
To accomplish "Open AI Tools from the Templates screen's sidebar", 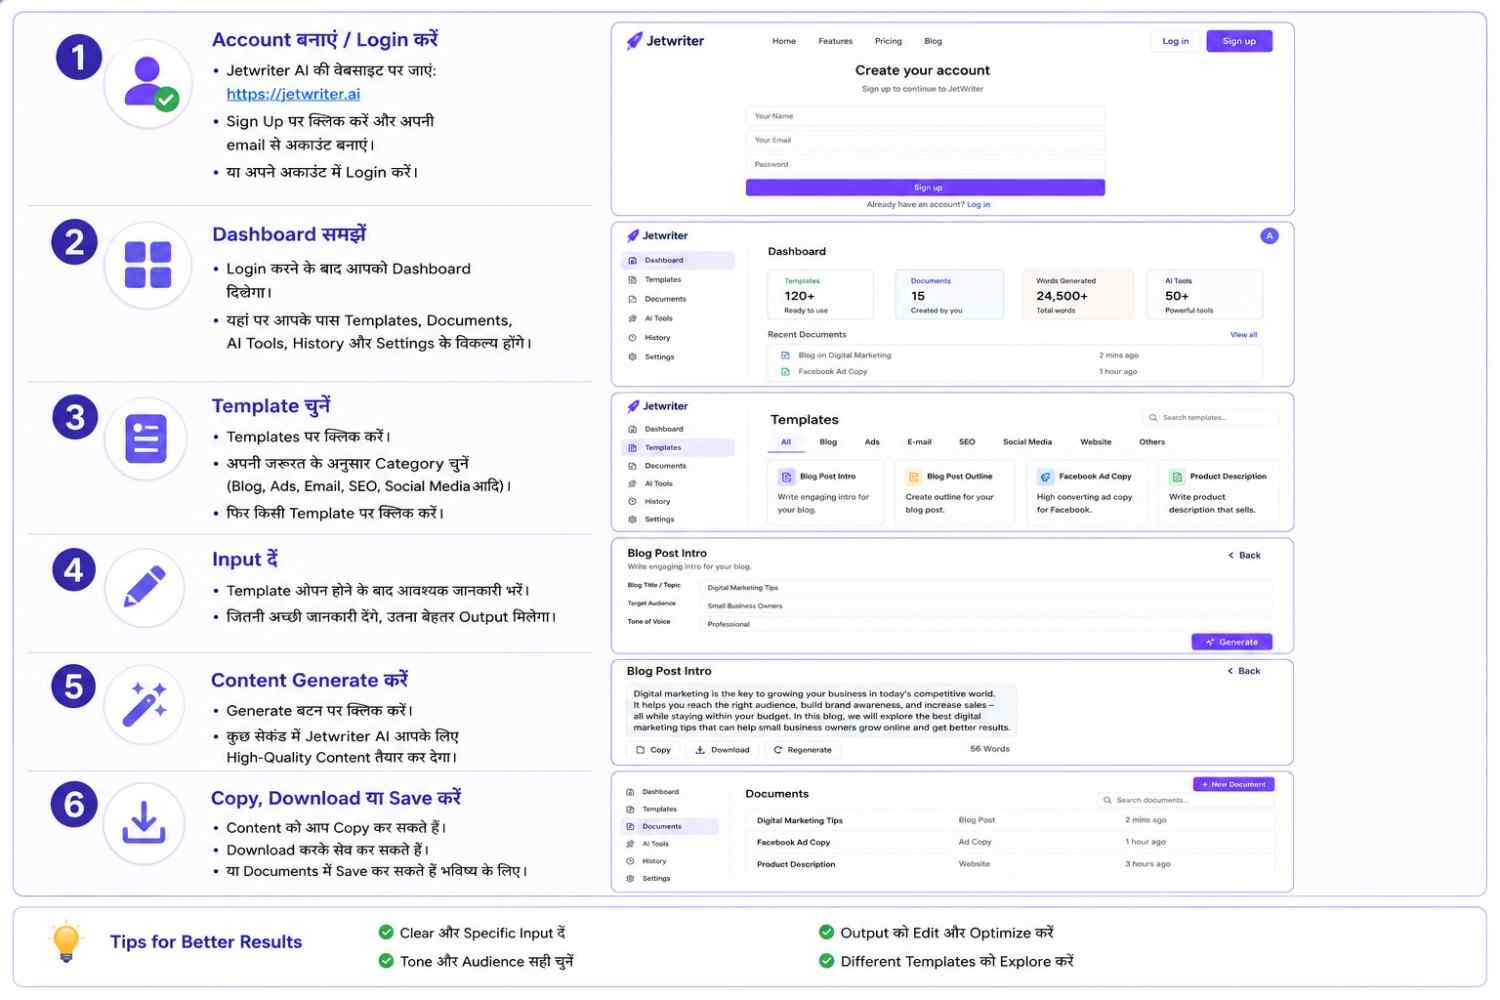I will [x=650, y=484].
